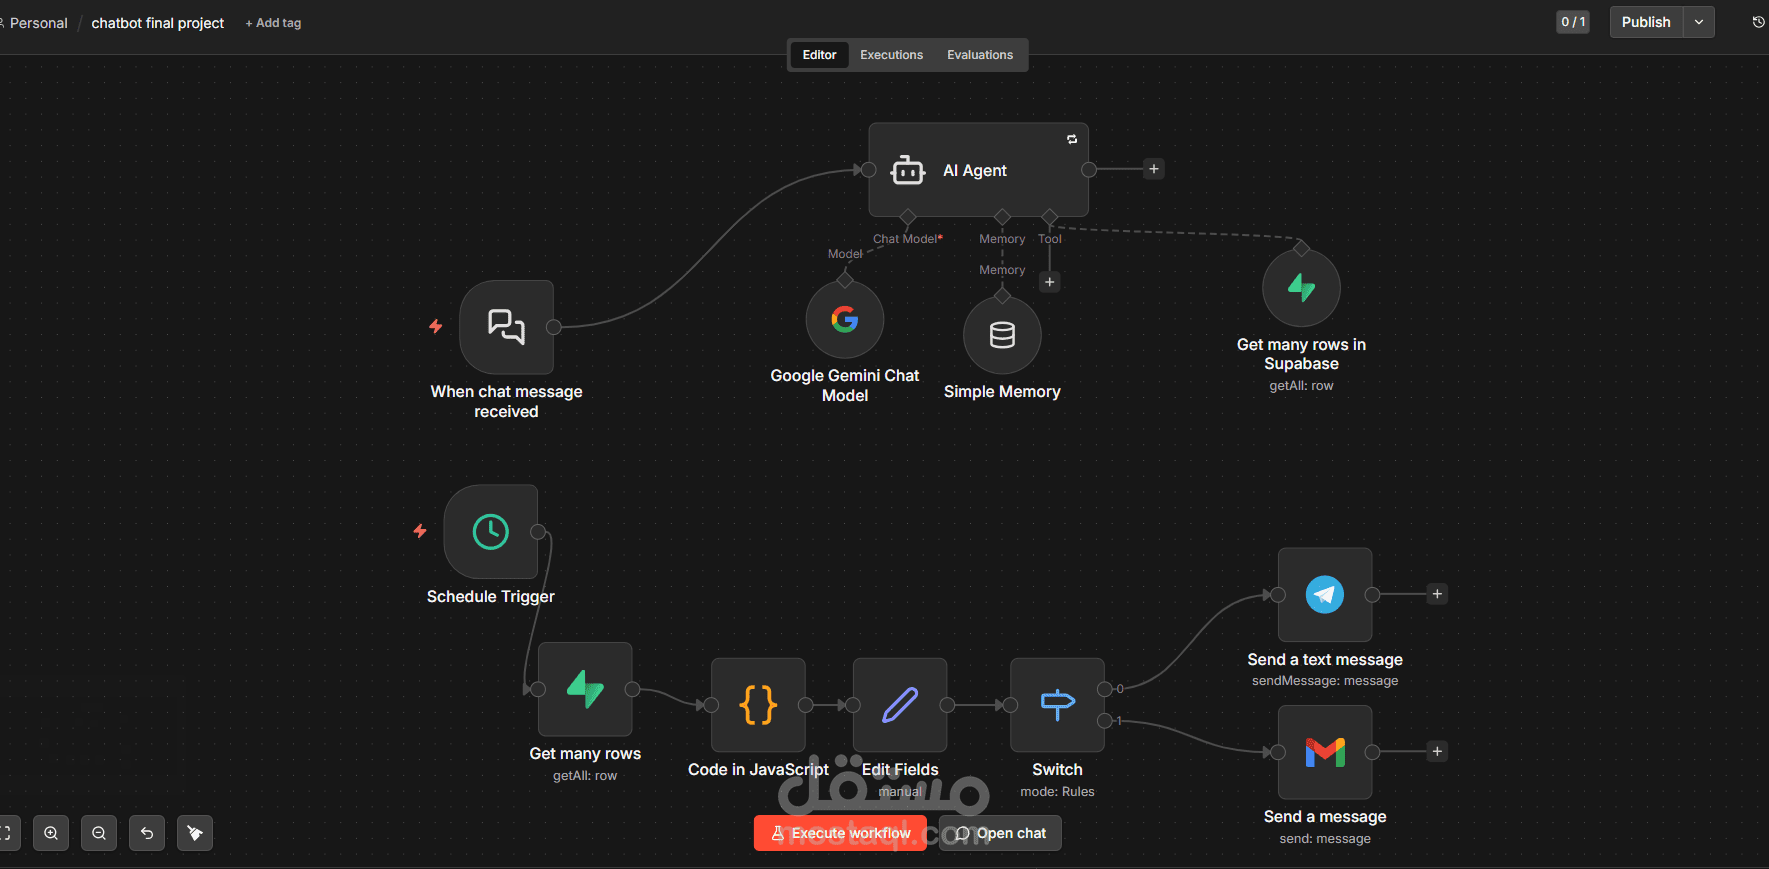The image size is (1769, 869).
Task: Click the Open chat button
Action: tap(1000, 833)
